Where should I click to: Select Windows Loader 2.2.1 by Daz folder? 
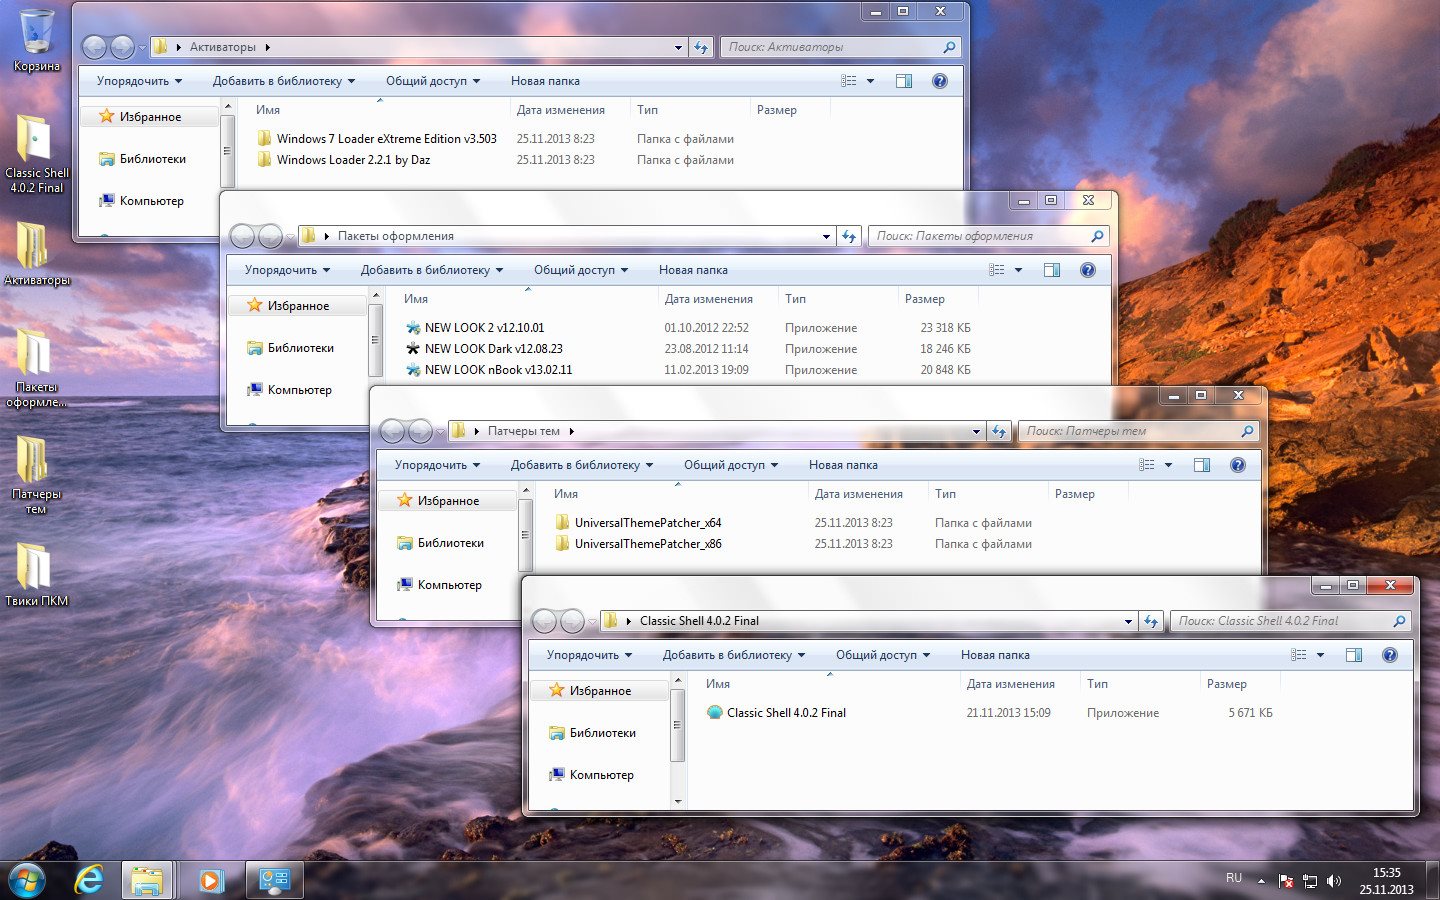(x=343, y=160)
